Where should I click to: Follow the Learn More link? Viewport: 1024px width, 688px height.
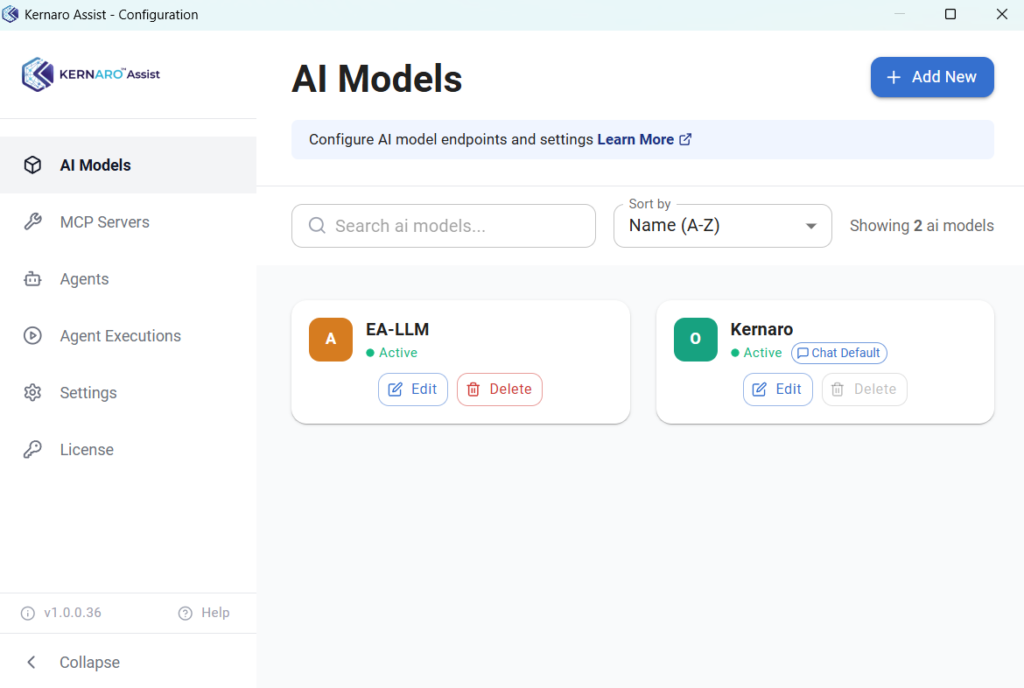pyautogui.click(x=644, y=139)
